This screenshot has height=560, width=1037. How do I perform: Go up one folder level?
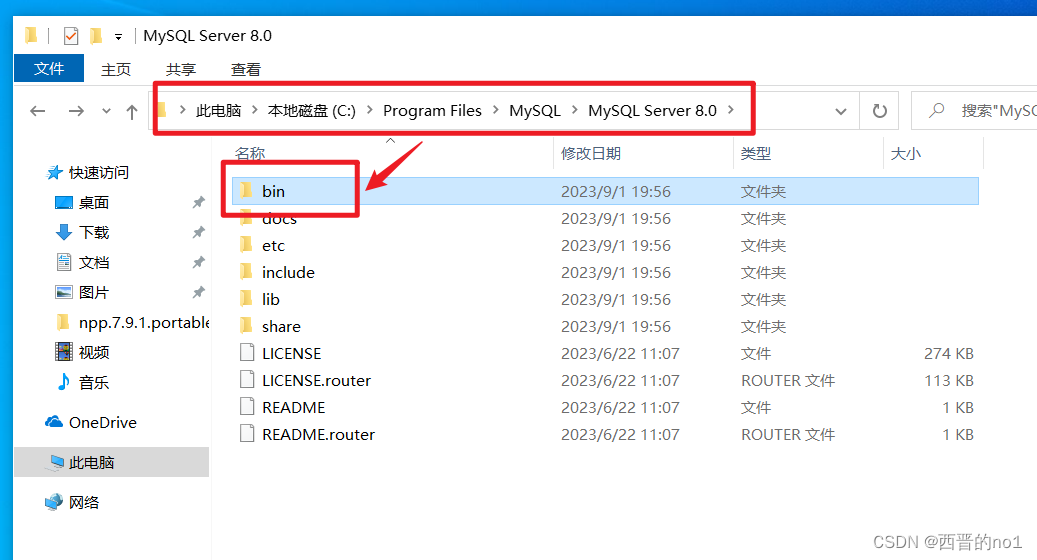(x=132, y=112)
